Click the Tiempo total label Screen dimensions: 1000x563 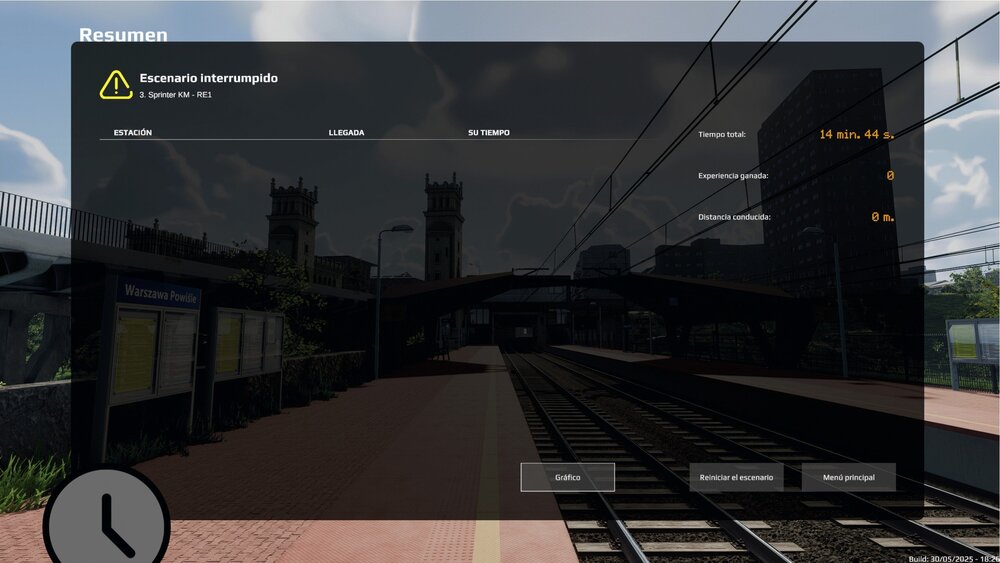tap(722, 134)
